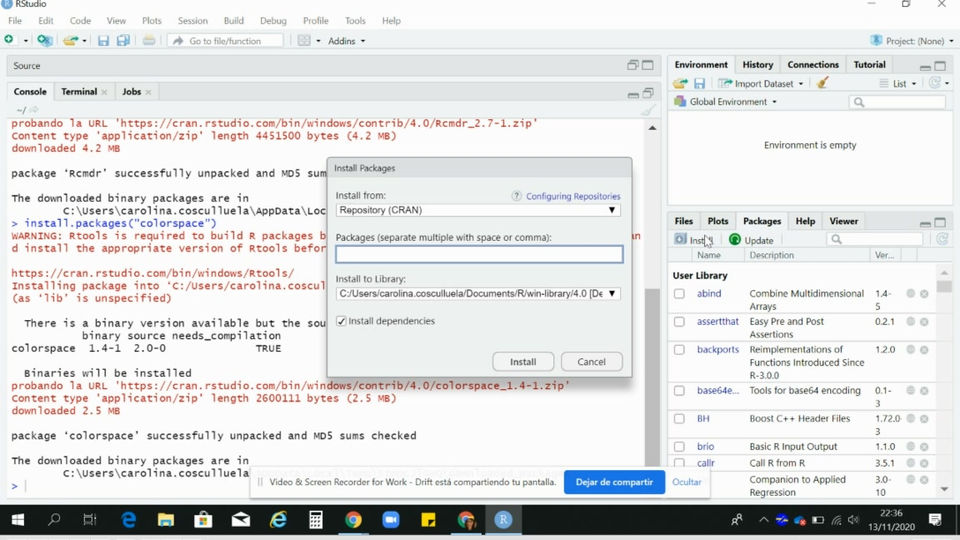Viewport: 960px width, 540px height.
Task: Switch to the Help tab
Action: [x=805, y=221]
